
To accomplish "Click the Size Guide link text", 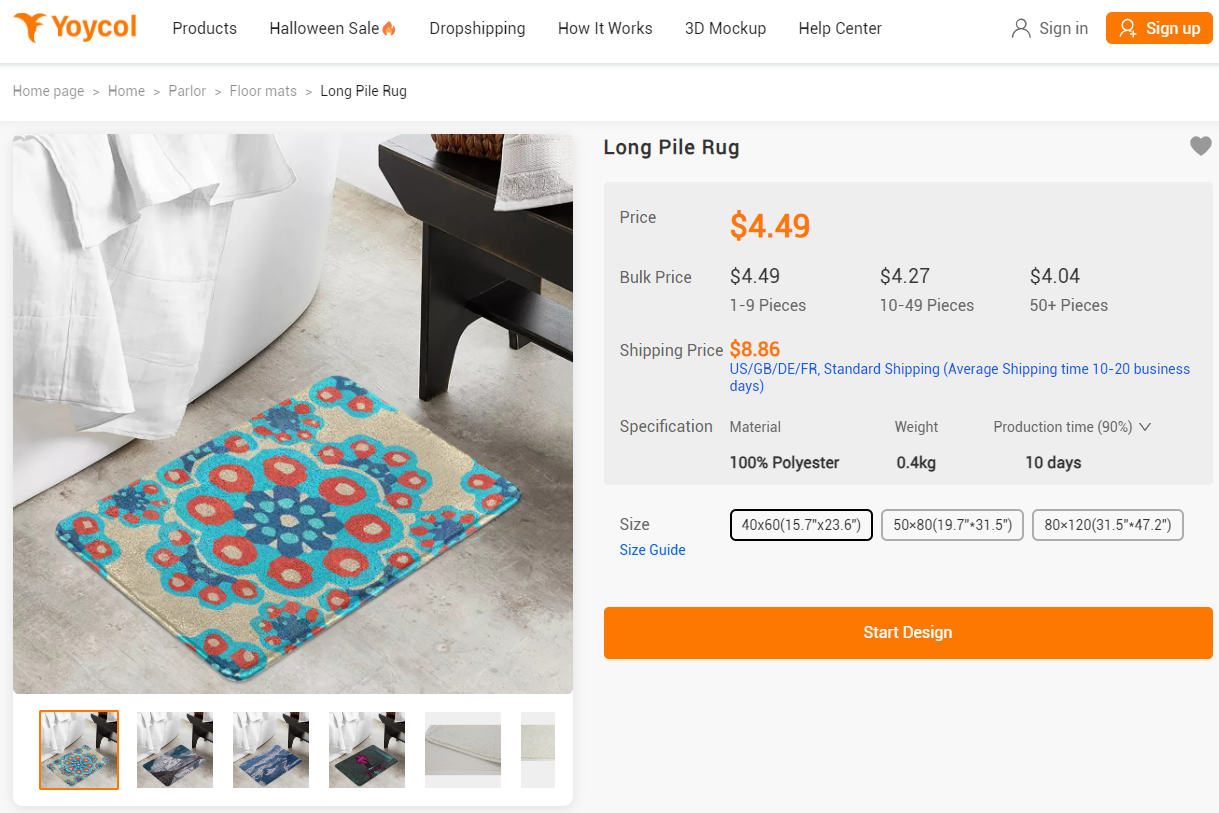I will [652, 550].
